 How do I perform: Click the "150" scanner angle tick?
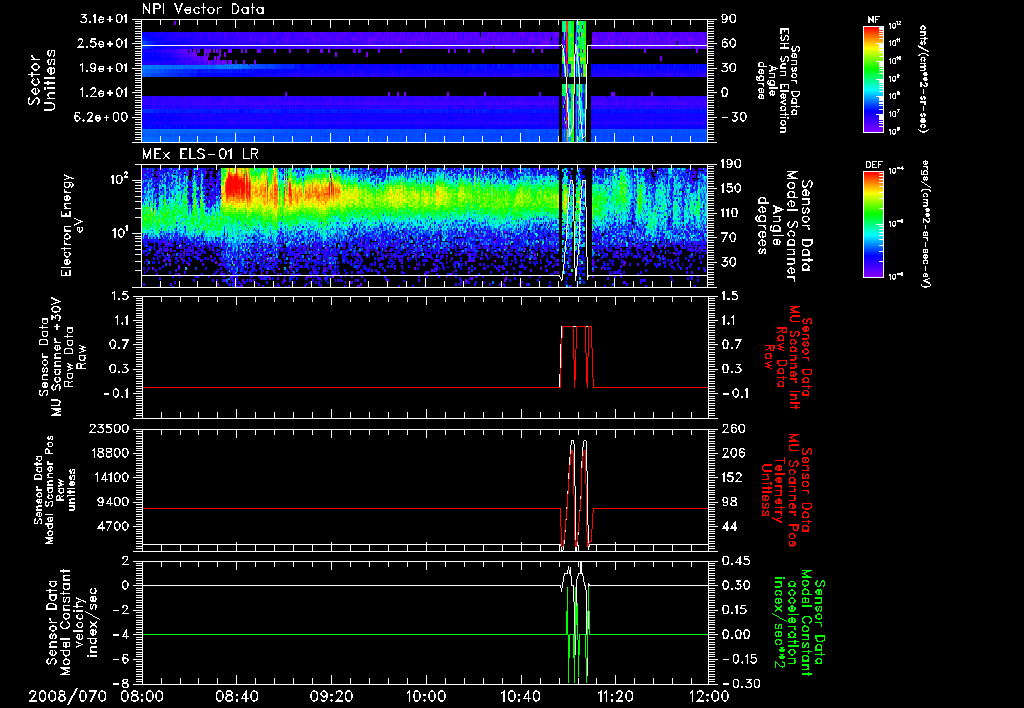pyautogui.click(x=731, y=189)
